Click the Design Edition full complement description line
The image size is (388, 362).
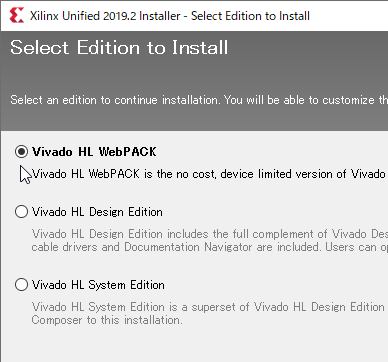pos(210,234)
